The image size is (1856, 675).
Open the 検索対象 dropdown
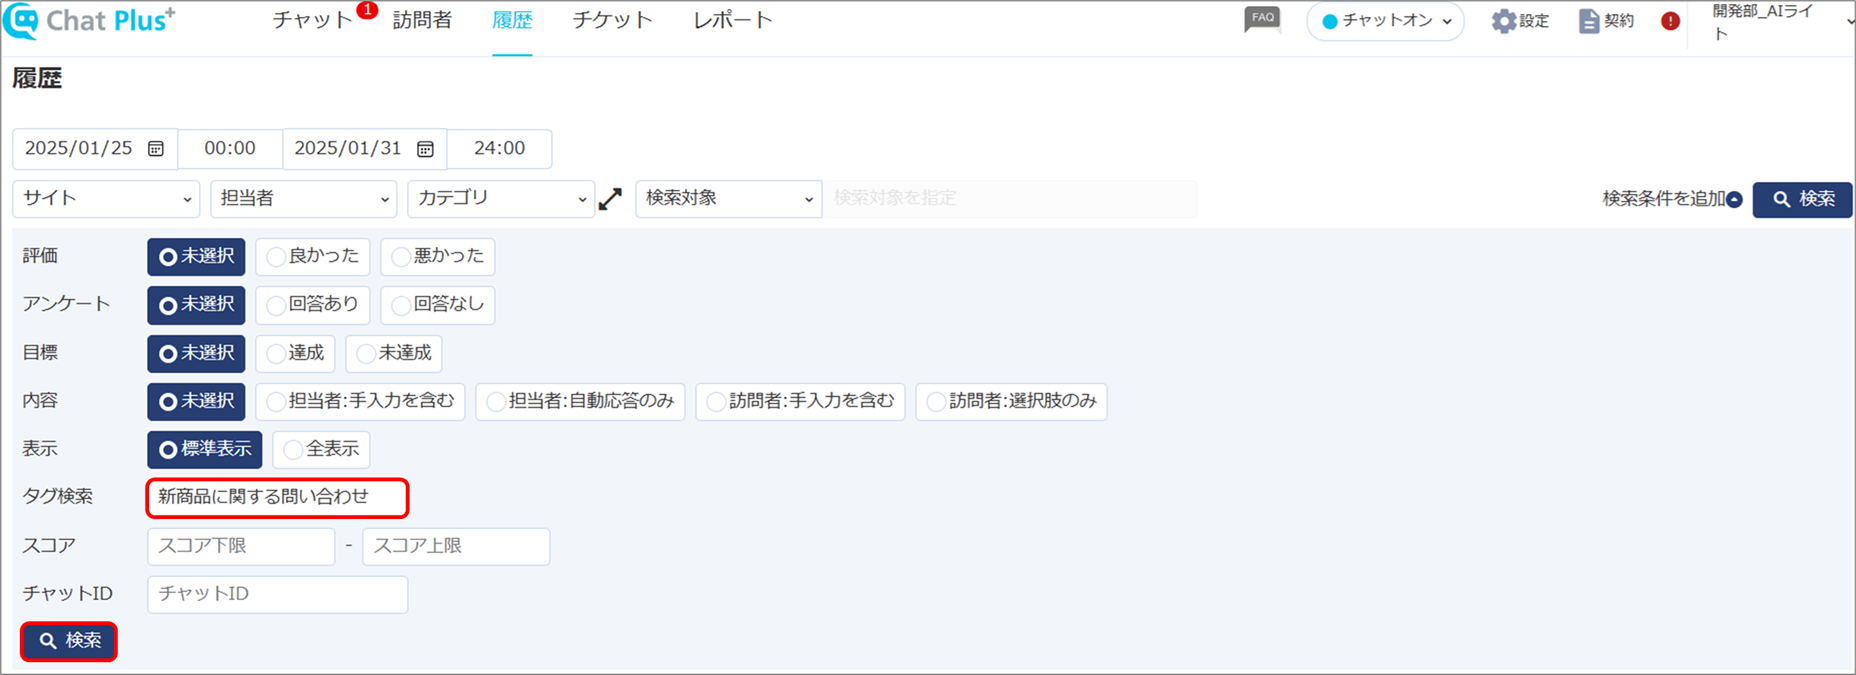(728, 199)
